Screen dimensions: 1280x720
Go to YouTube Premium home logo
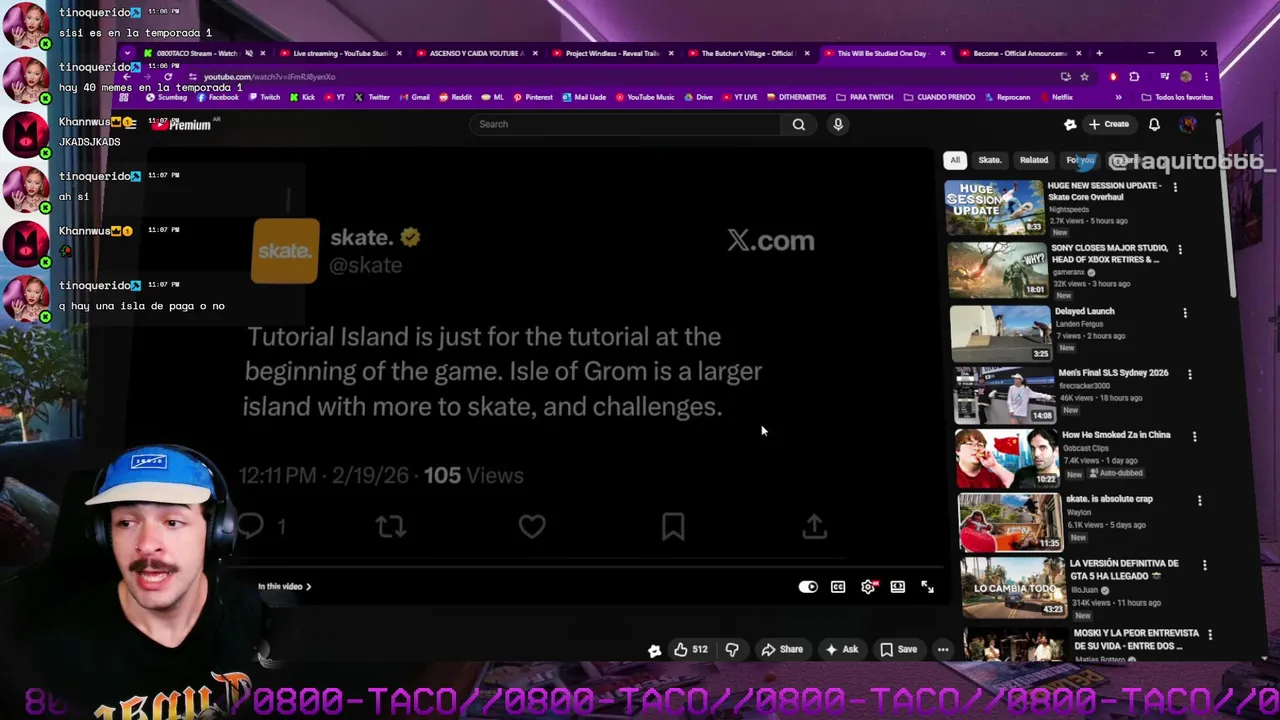pyautogui.click(x=182, y=125)
